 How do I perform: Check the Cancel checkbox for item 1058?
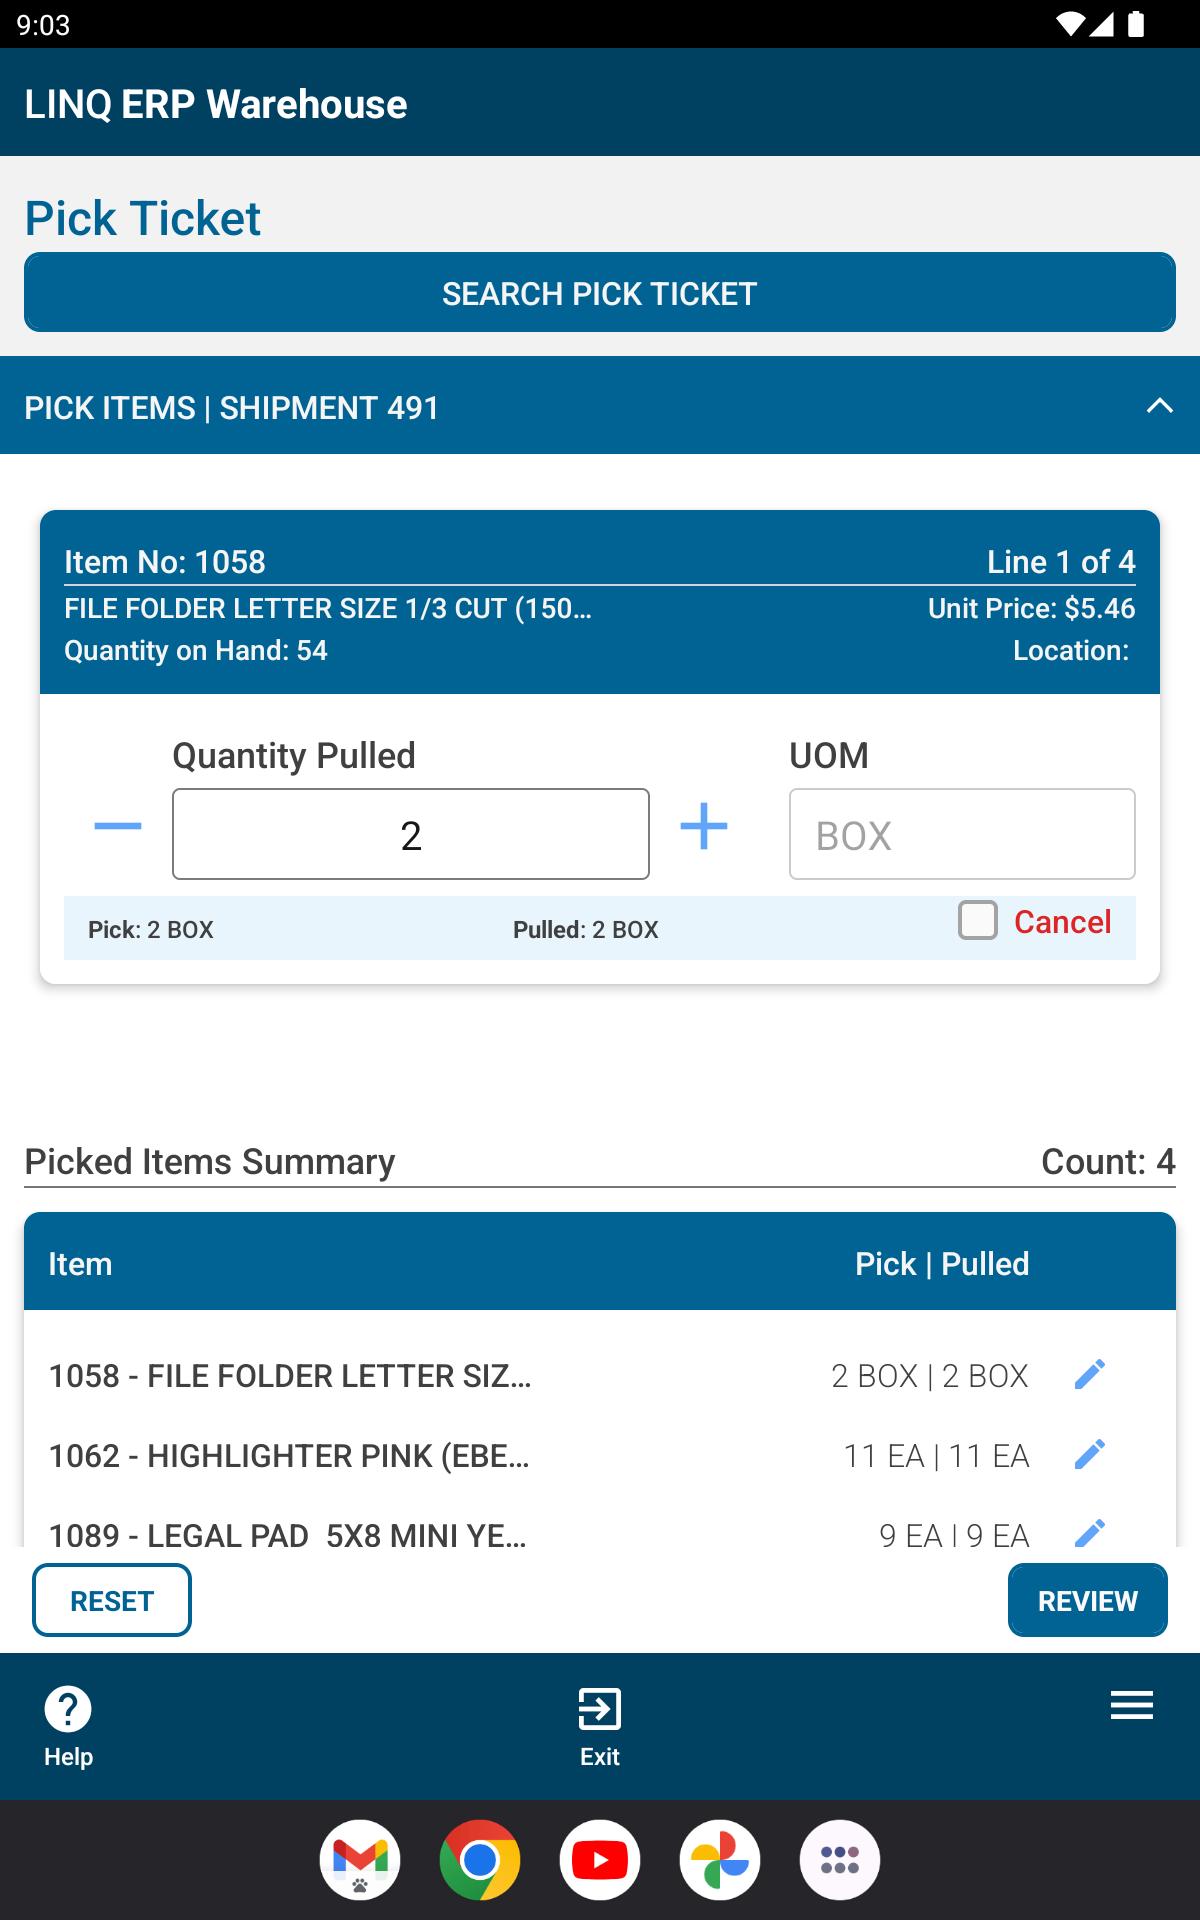pyautogui.click(x=978, y=920)
